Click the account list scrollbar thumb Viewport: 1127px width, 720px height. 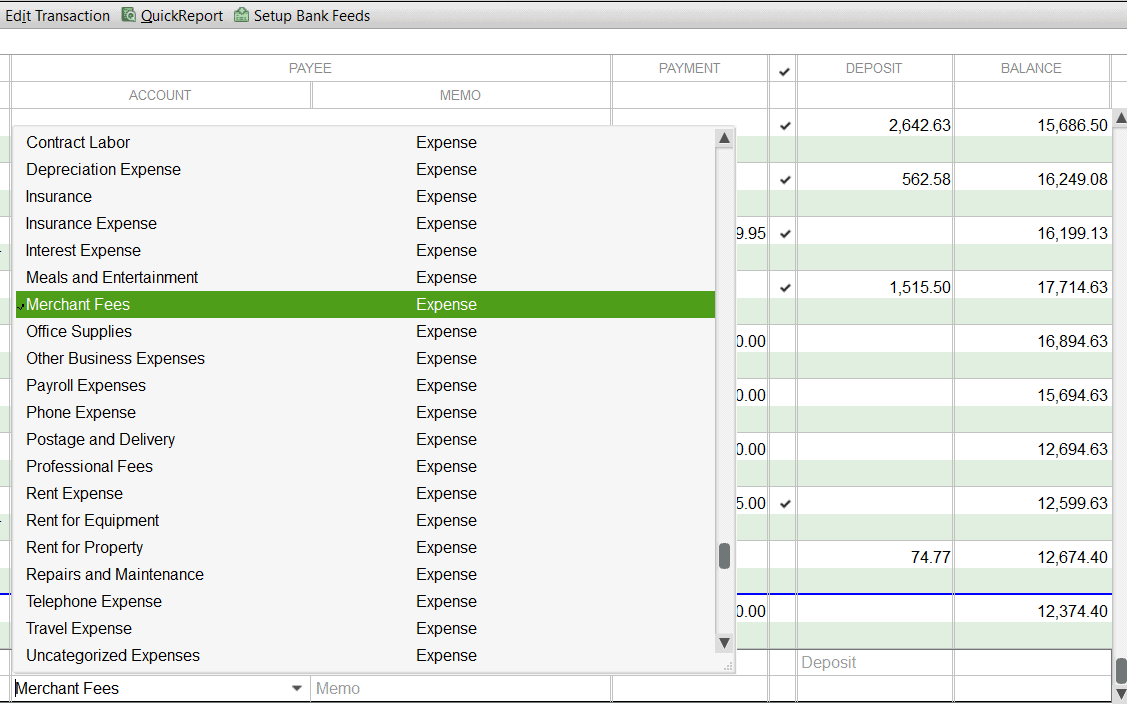(x=724, y=555)
